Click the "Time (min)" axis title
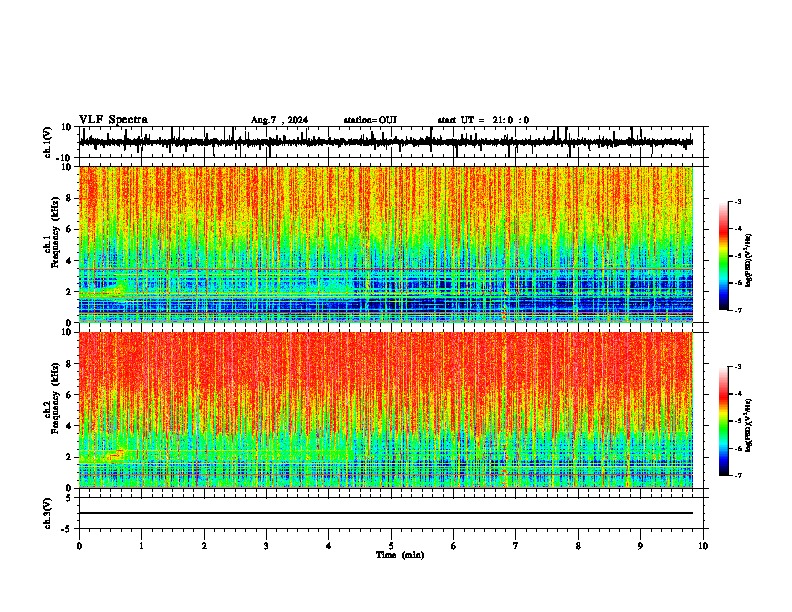Screen dimensions: 792x612 (400, 555)
